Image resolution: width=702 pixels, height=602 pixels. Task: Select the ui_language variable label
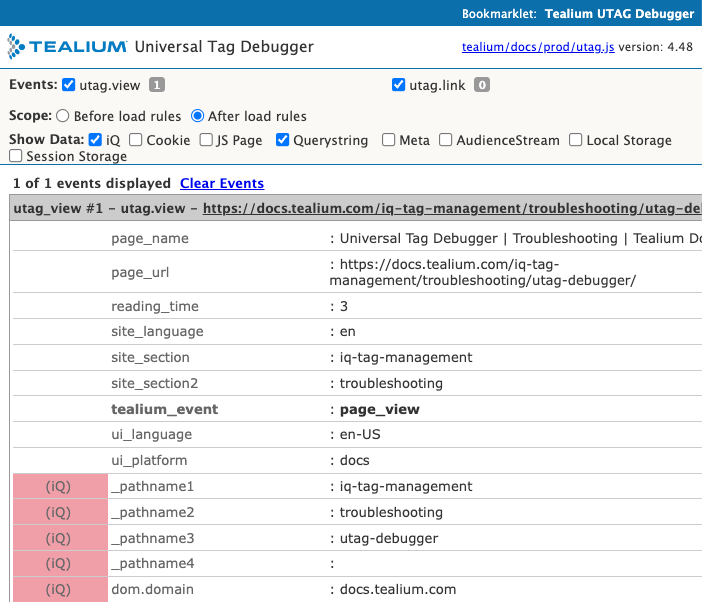coord(152,434)
